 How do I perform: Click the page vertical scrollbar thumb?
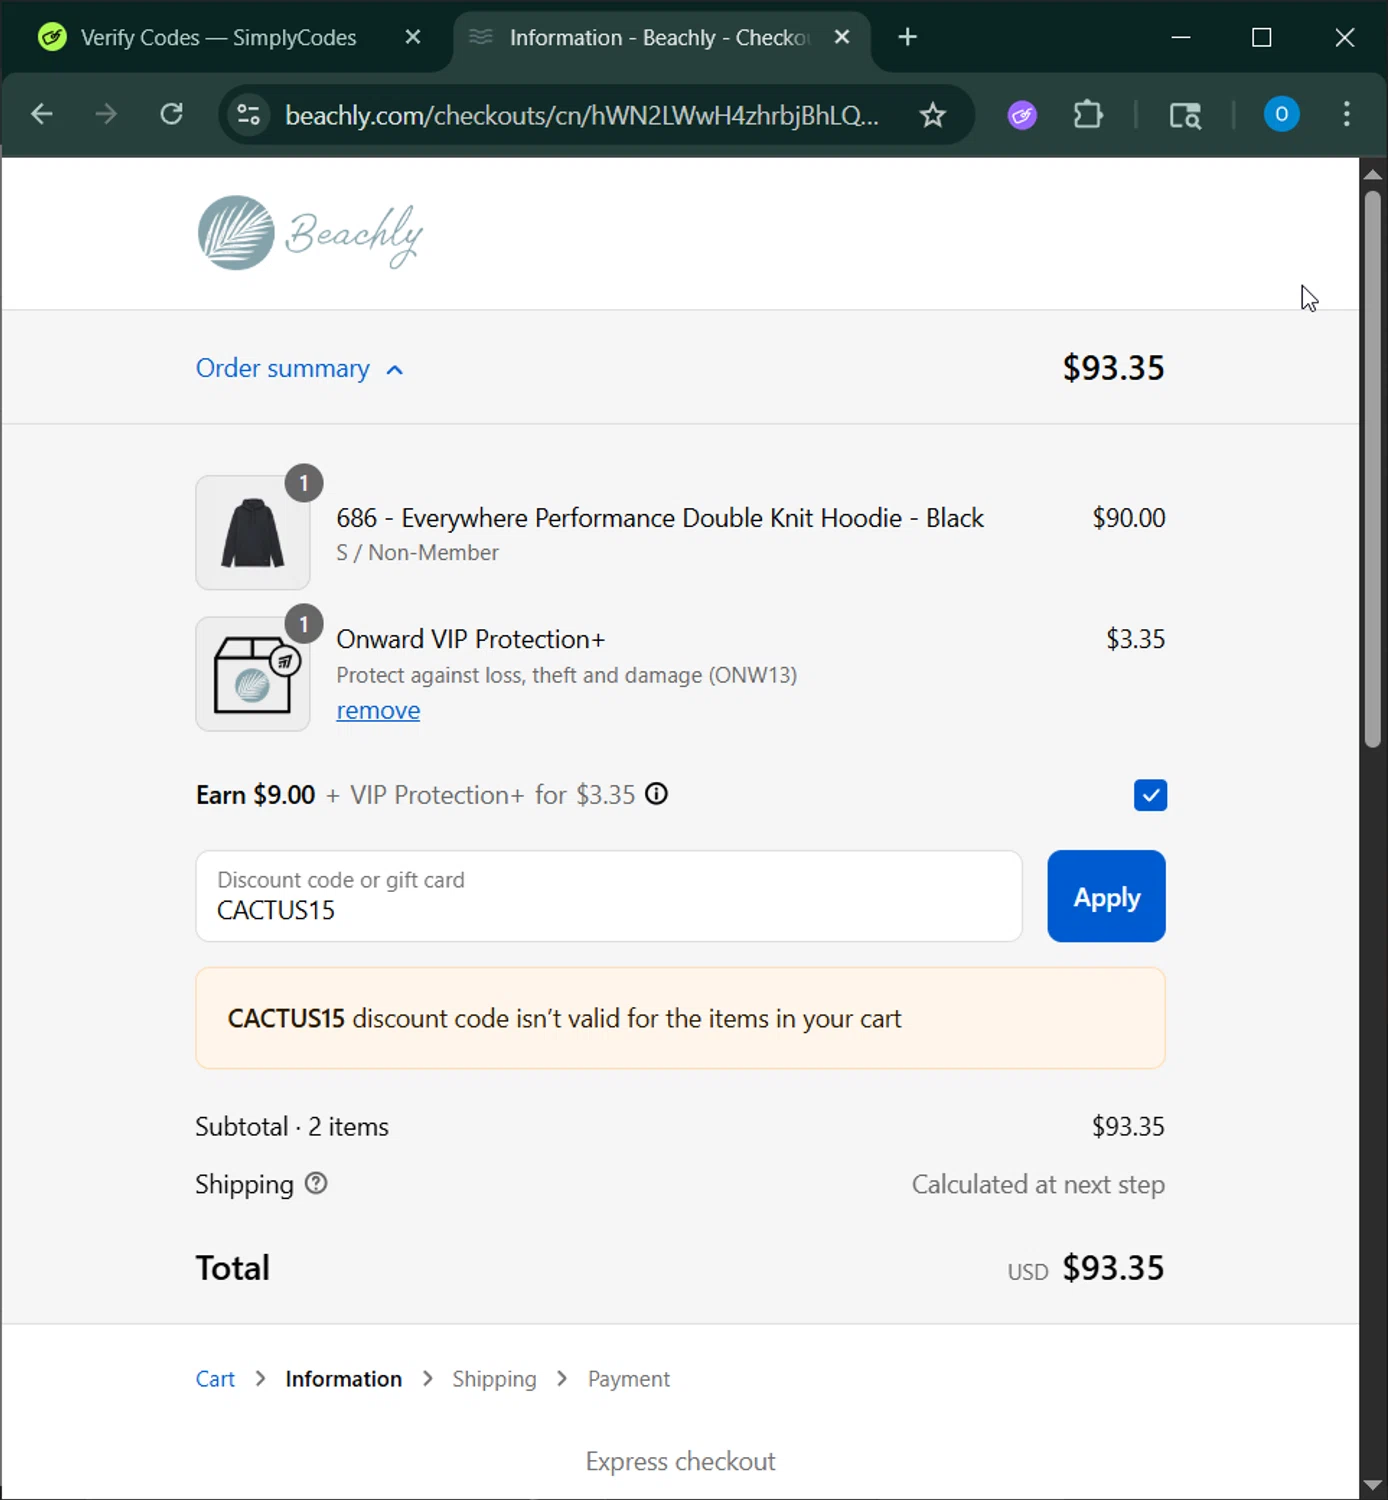1372,470
